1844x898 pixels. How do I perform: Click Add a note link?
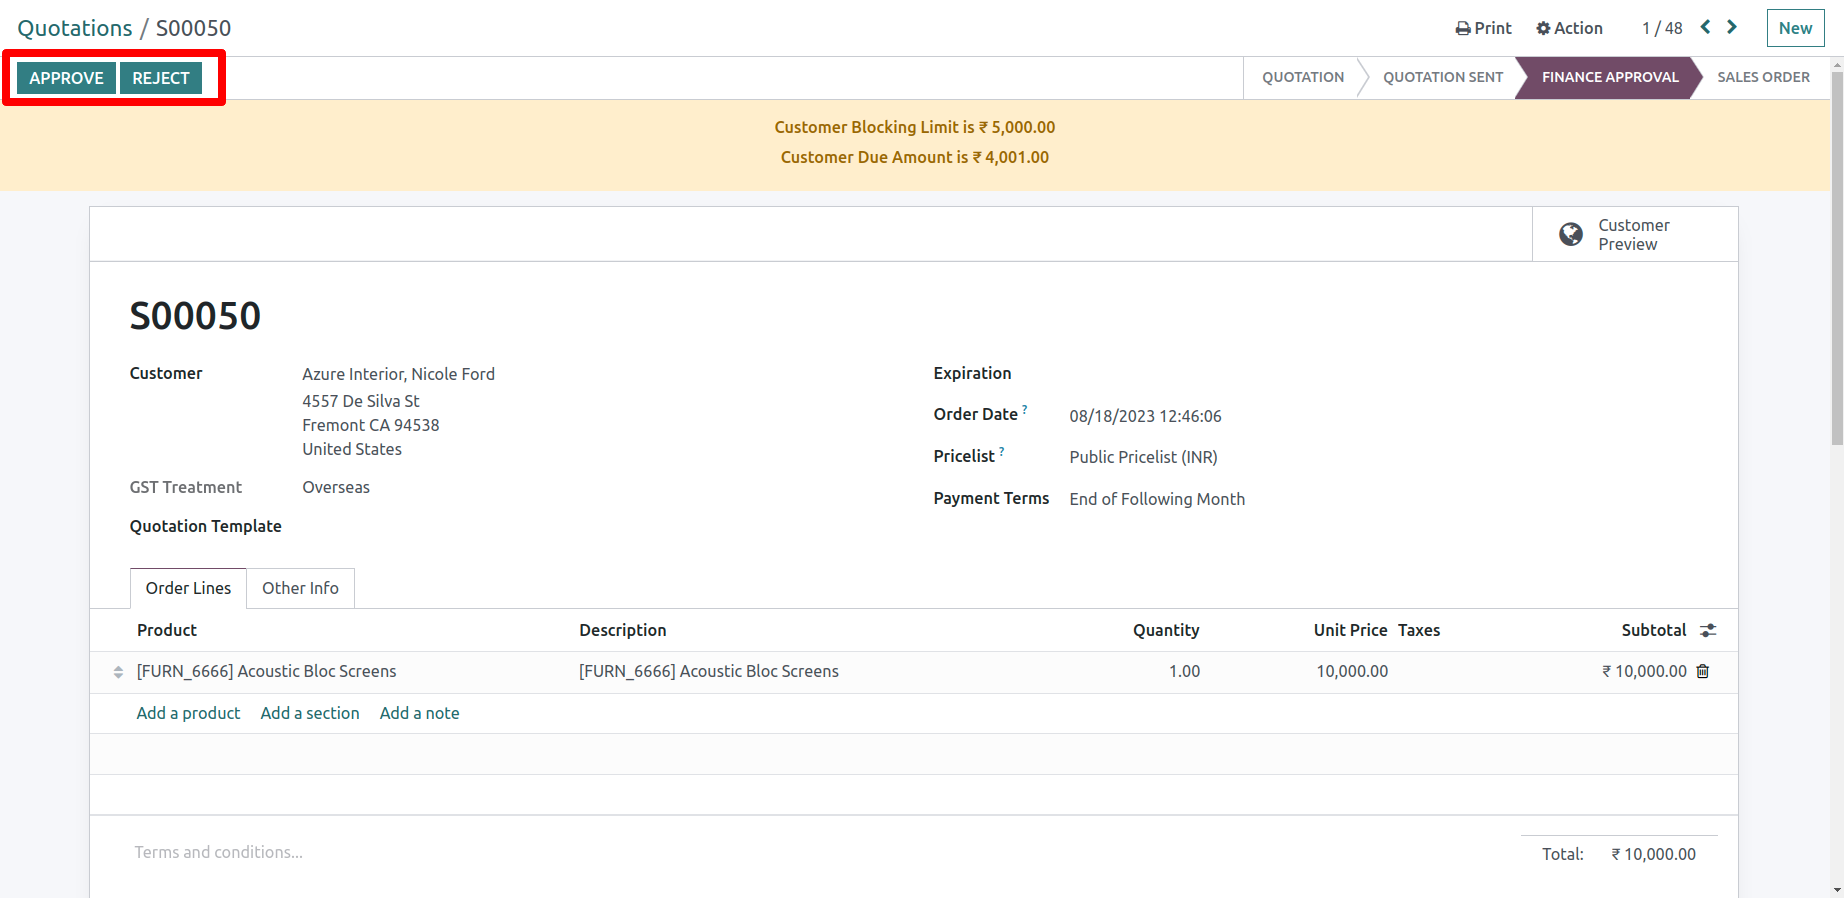(x=419, y=713)
